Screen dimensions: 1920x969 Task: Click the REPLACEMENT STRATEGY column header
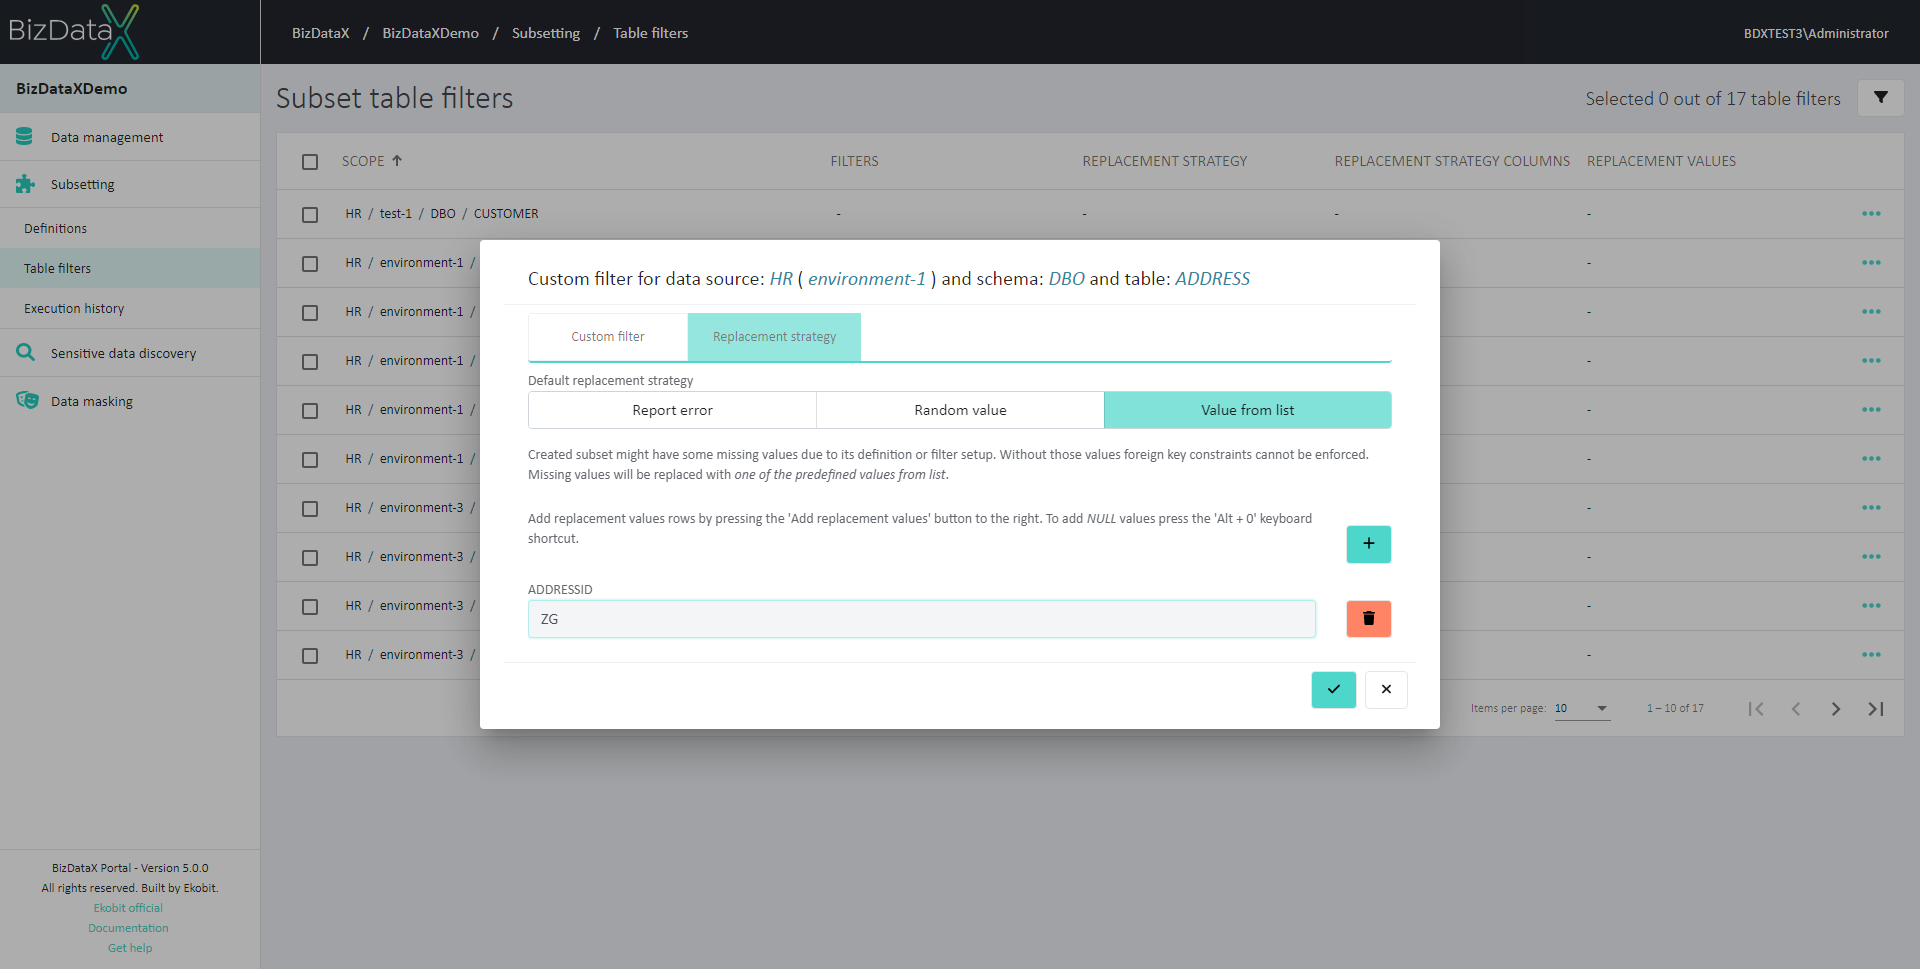click(x=1164, y=161)
